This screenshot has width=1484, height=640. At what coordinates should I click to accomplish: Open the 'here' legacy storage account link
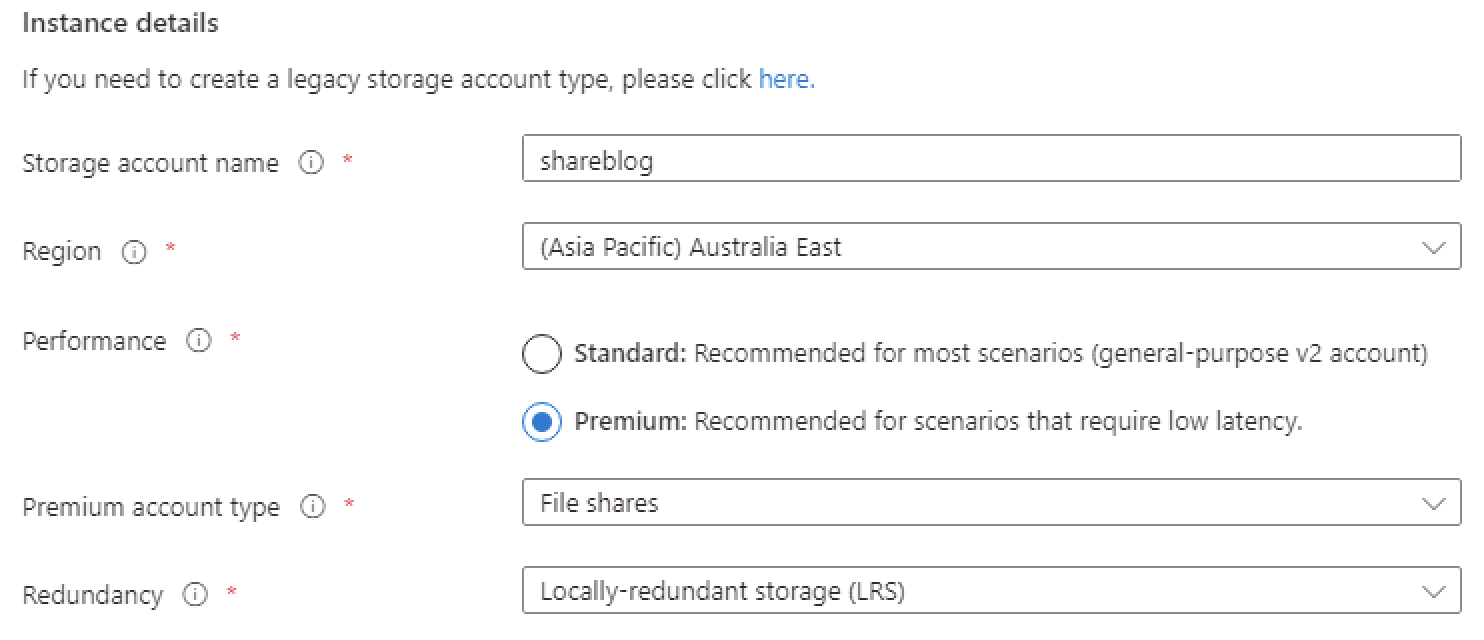click(786, 79)
